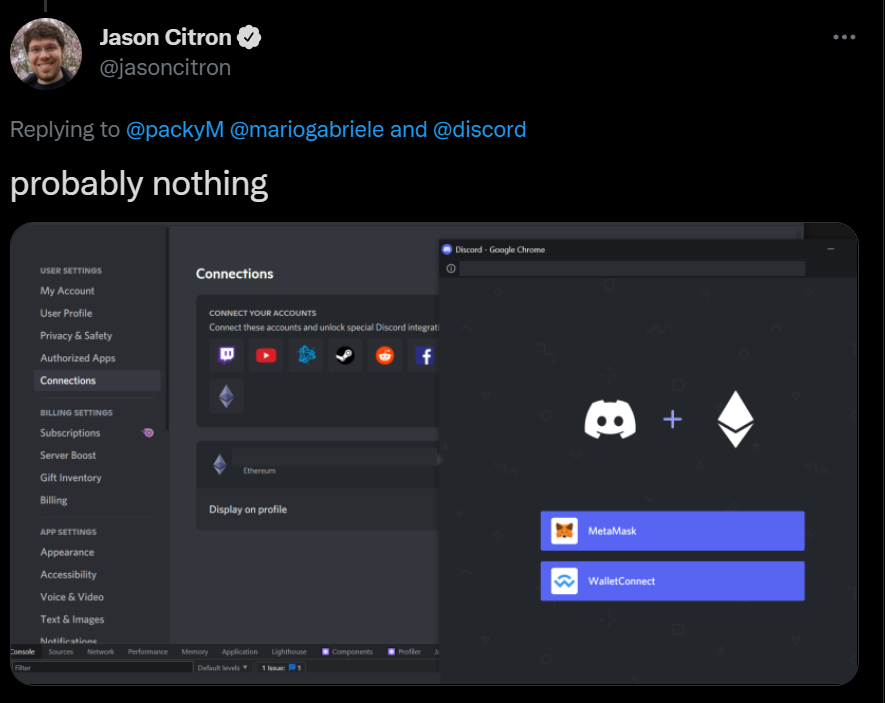Connect a Battle.net account icon
The height and width of the screenshot is (703, 885).
click(306, 355)
